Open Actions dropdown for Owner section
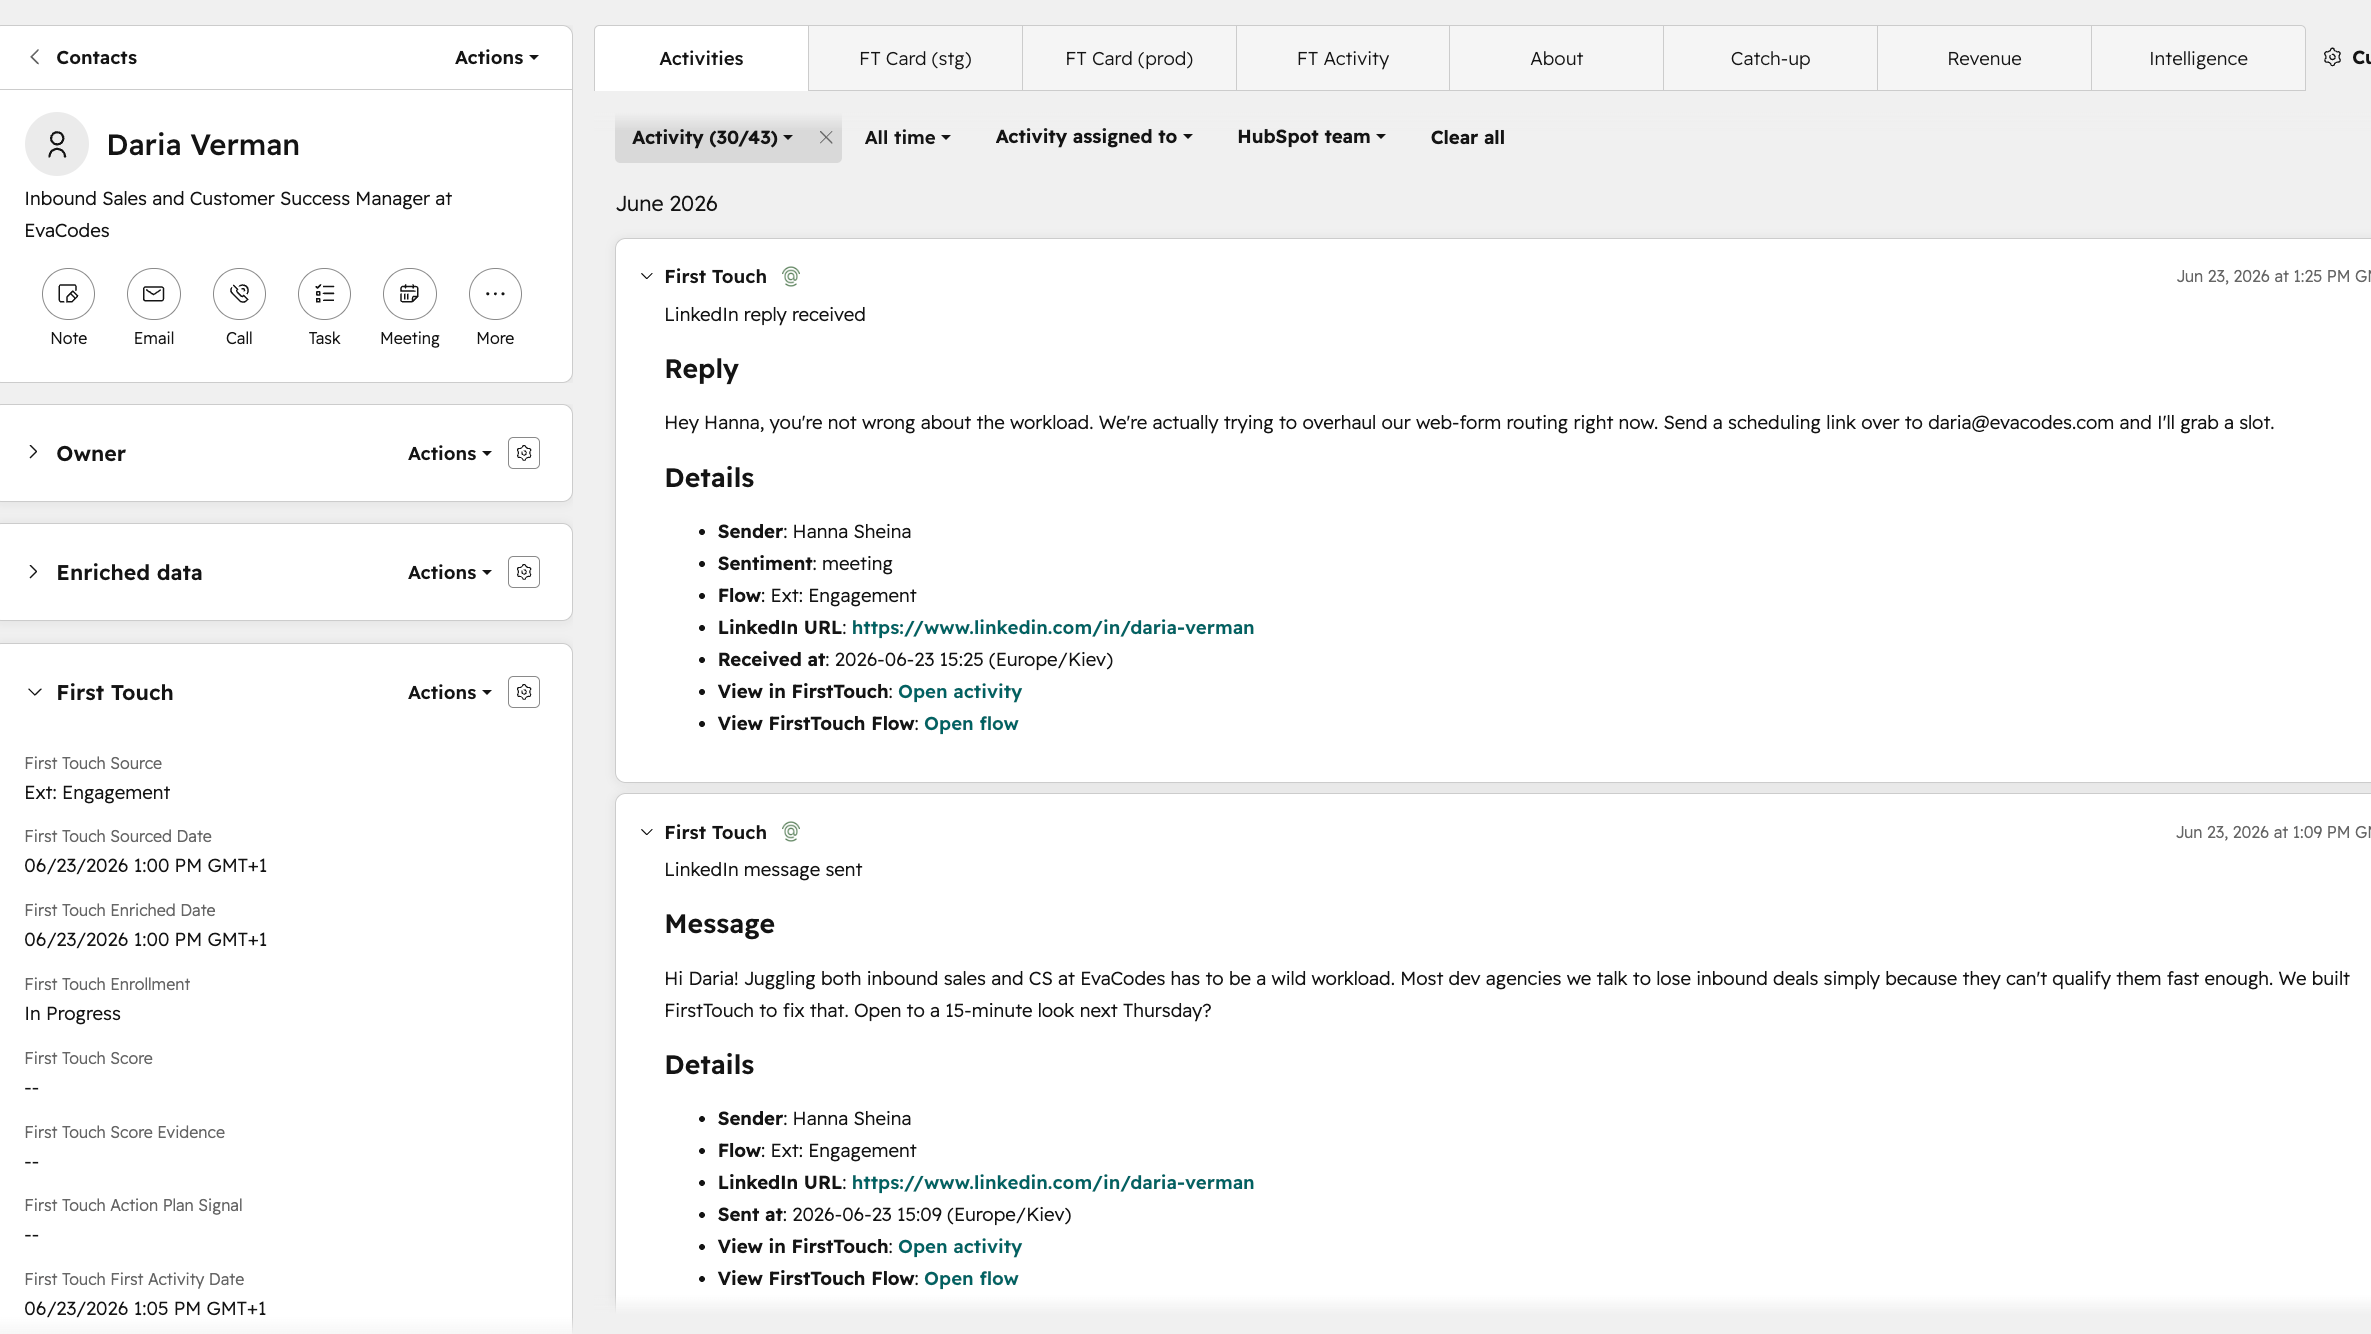 coord(450,453)
